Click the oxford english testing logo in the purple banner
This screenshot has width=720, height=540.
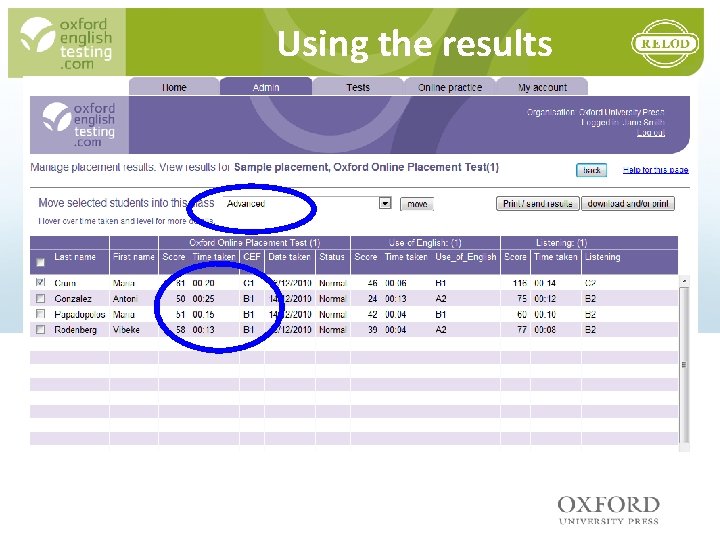[x=79, y=124]
